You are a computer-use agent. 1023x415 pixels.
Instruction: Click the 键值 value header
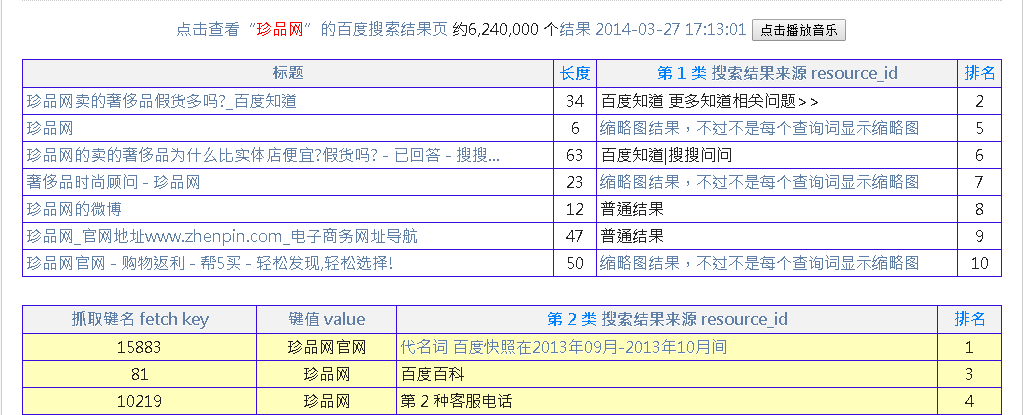pos(327,319)
